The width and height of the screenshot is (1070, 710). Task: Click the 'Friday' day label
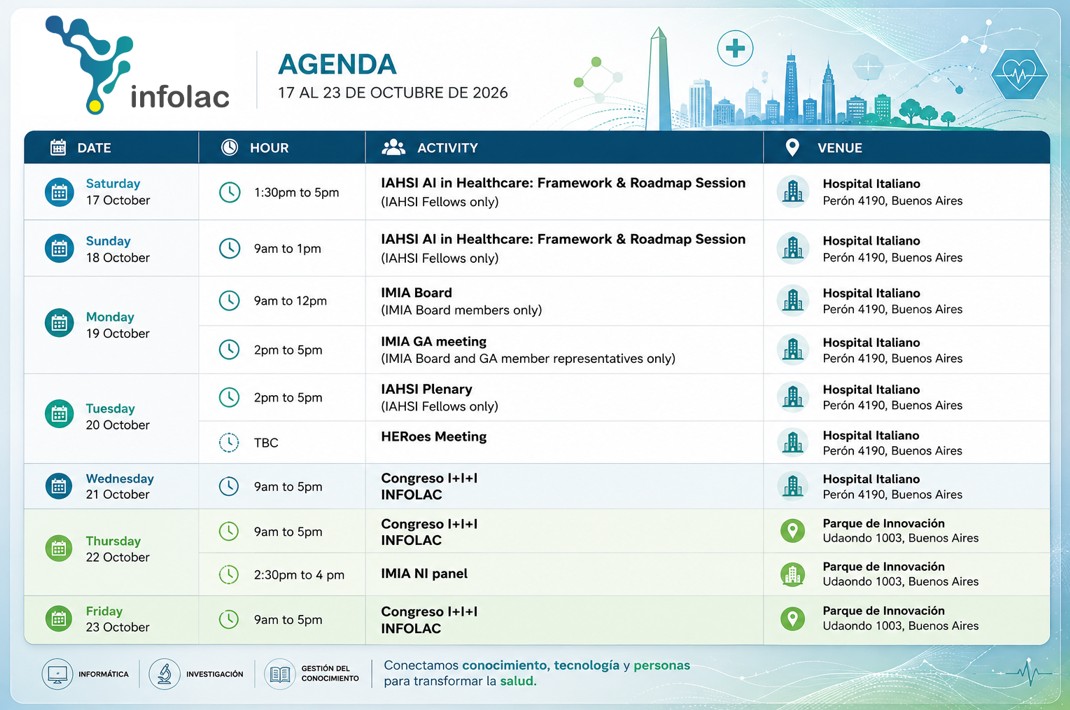[x=104, y=611]
